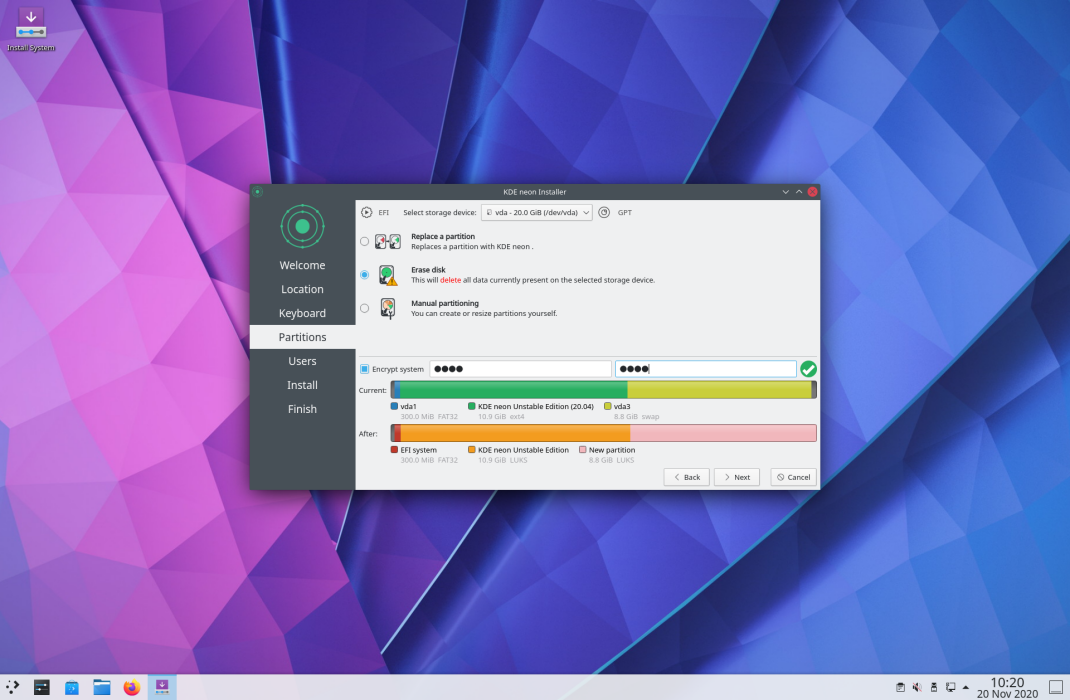This screenshot has width=1070, height=700.
Task: Select the Replace a partition option
Action: pyautogui.click(x=364, y=242)
